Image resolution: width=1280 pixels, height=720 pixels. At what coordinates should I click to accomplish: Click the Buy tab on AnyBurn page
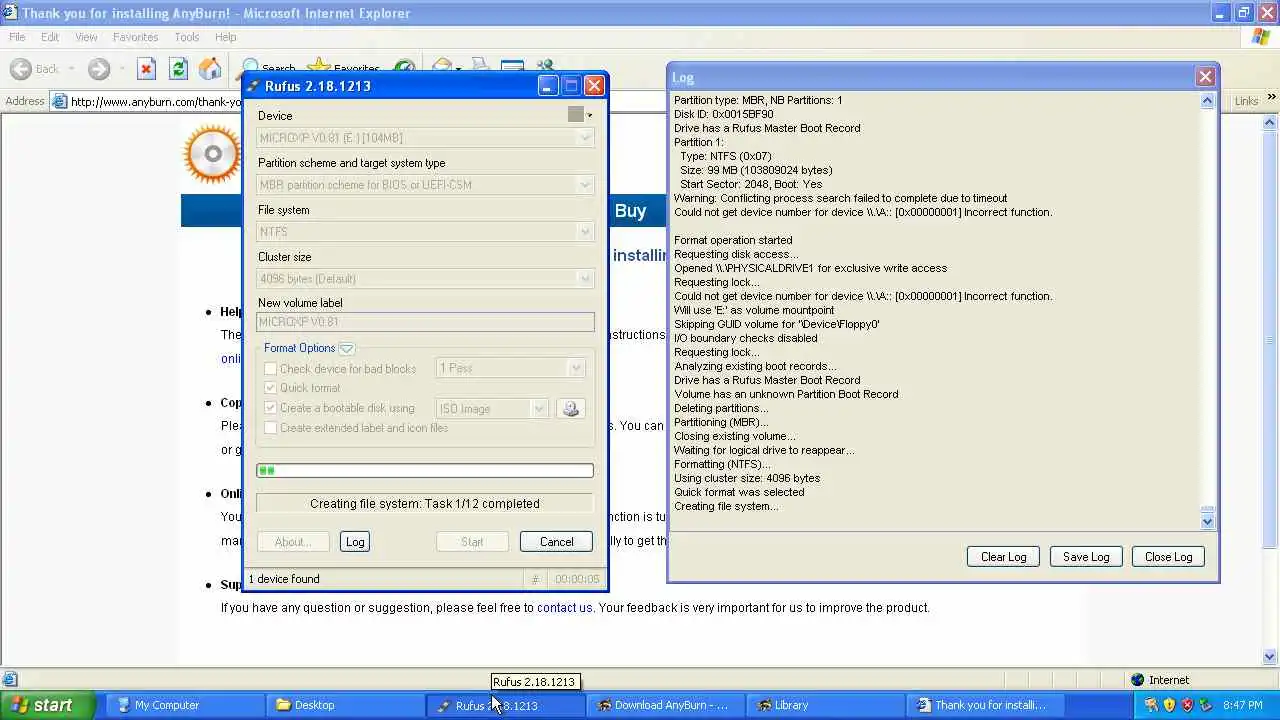(630, 211)
